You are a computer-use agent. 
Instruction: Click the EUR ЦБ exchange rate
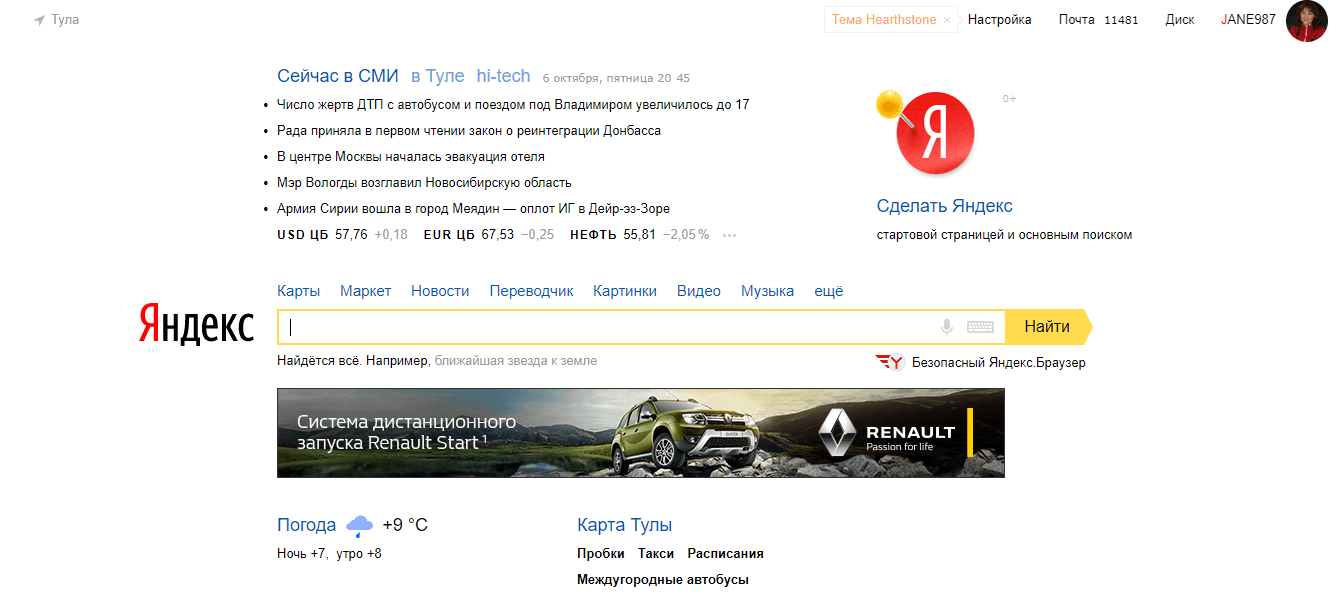[489, 235]
